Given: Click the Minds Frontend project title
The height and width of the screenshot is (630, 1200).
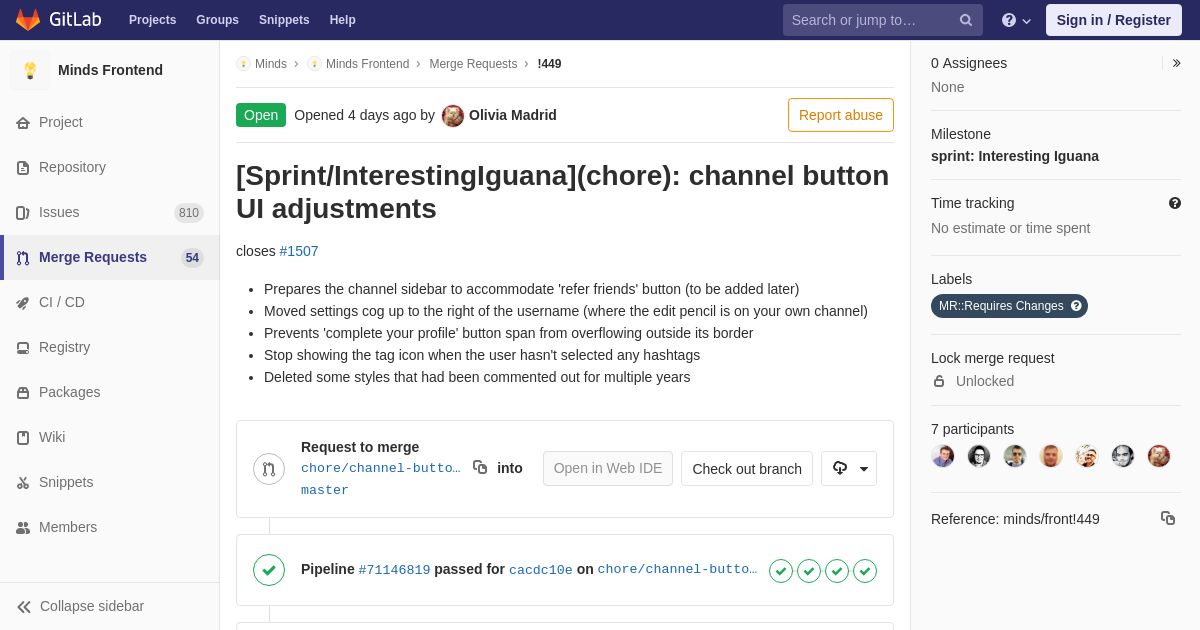Looking at the screenshot, I should (x=110, y=70).
